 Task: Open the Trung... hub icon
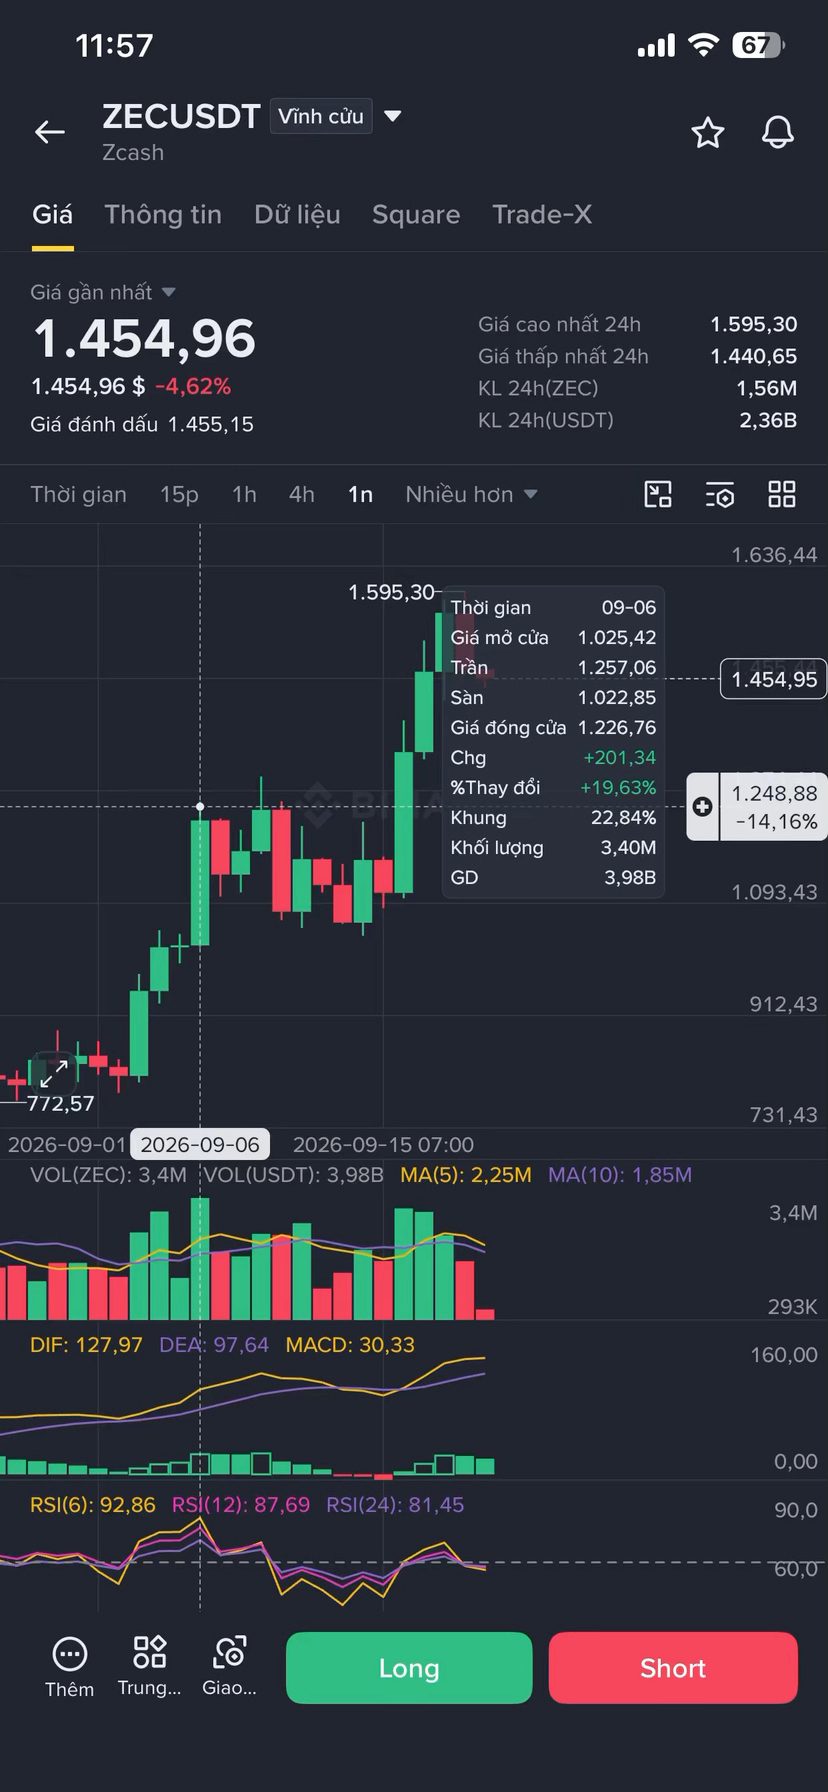[x=150, y=1652]
